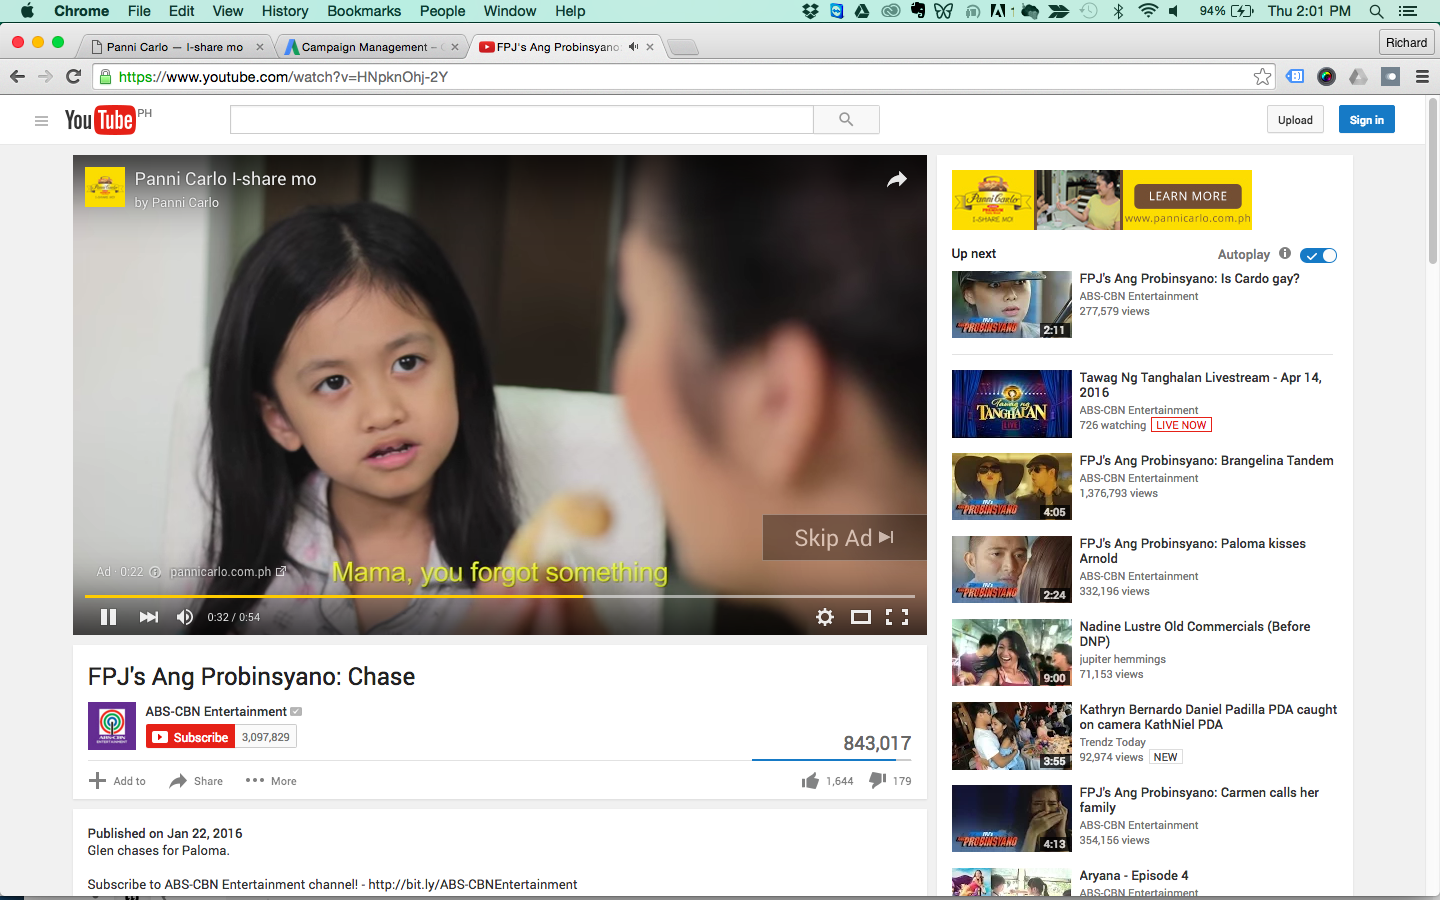Turn off the Autoplay switch
This screenshot has width=1440, height=900.
[x=1318, y=255]
